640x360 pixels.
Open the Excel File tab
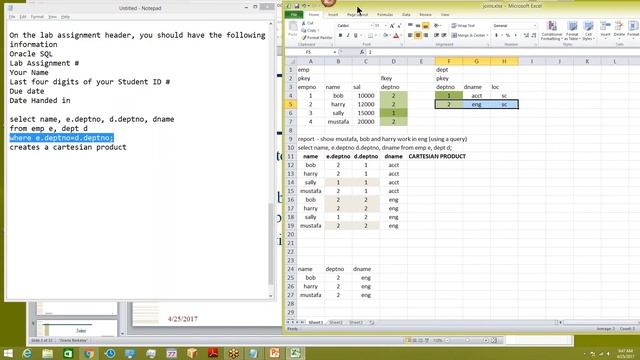click(294, 15)
